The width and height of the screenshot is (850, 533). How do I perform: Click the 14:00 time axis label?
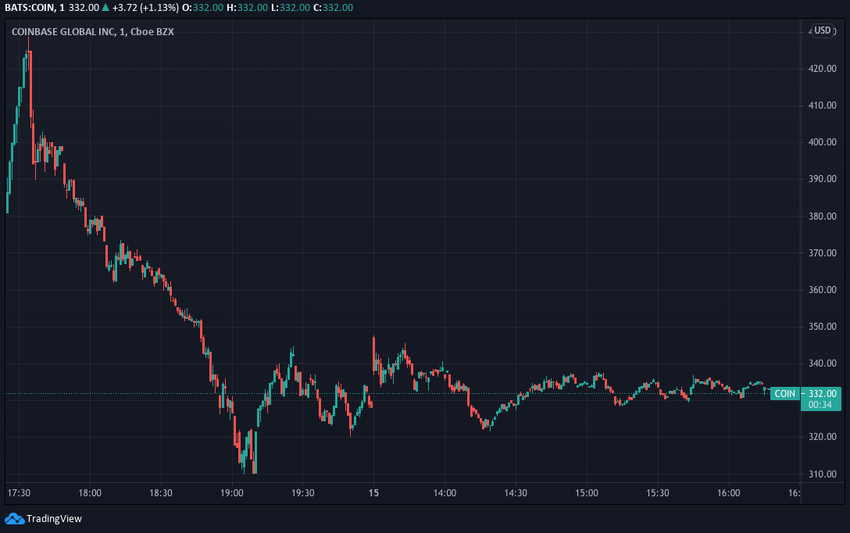pos(445,493)
